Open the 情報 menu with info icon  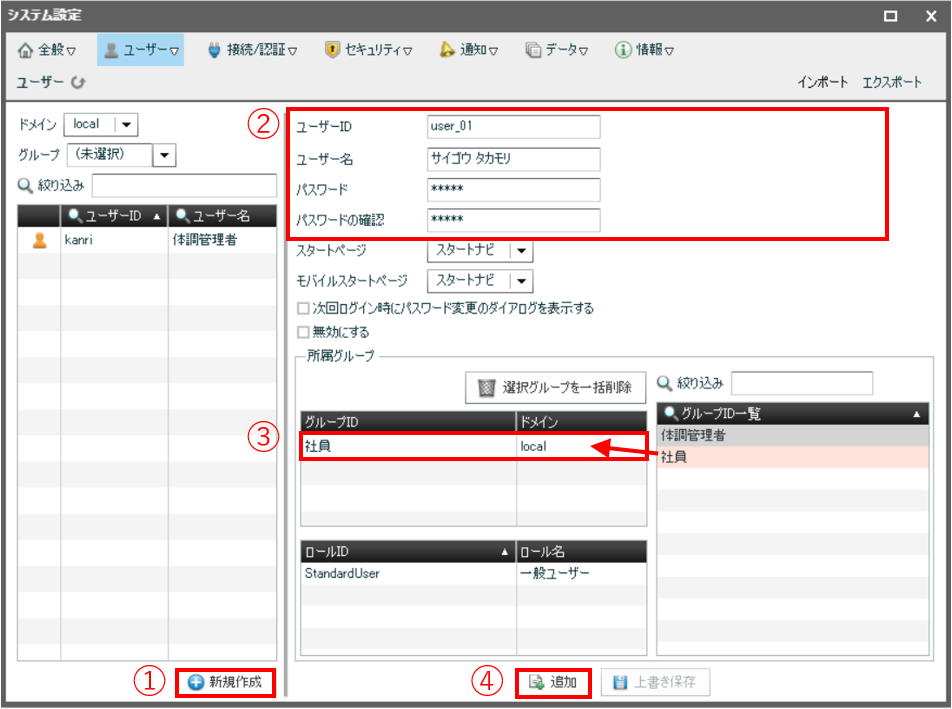644,49
